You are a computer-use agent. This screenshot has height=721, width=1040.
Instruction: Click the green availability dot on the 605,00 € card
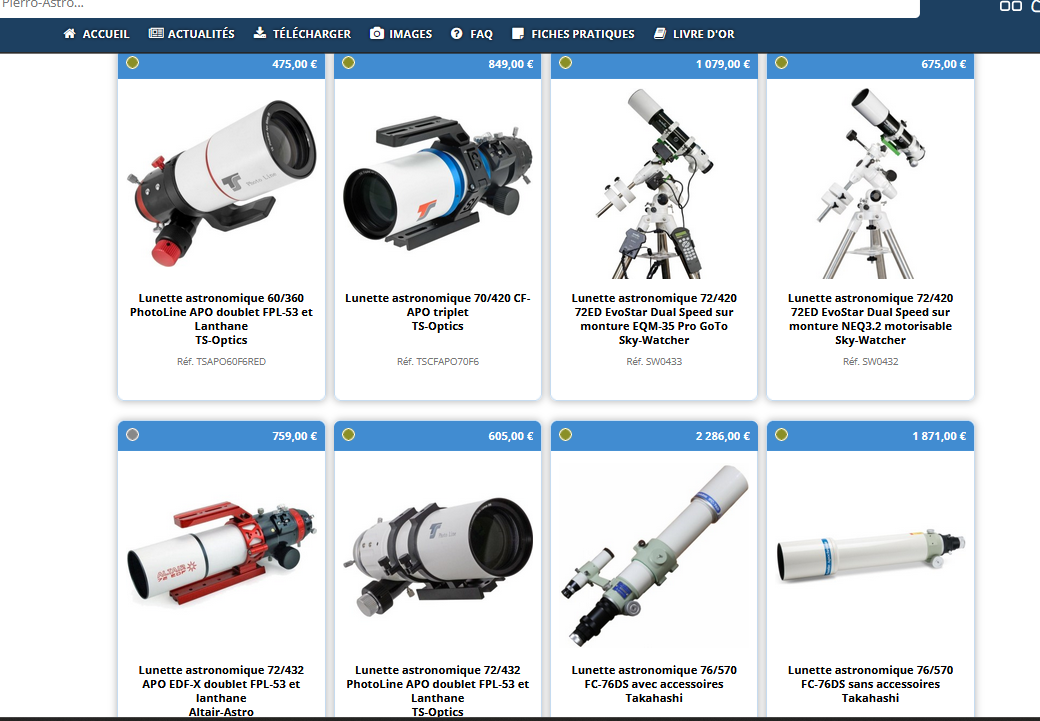349,435
